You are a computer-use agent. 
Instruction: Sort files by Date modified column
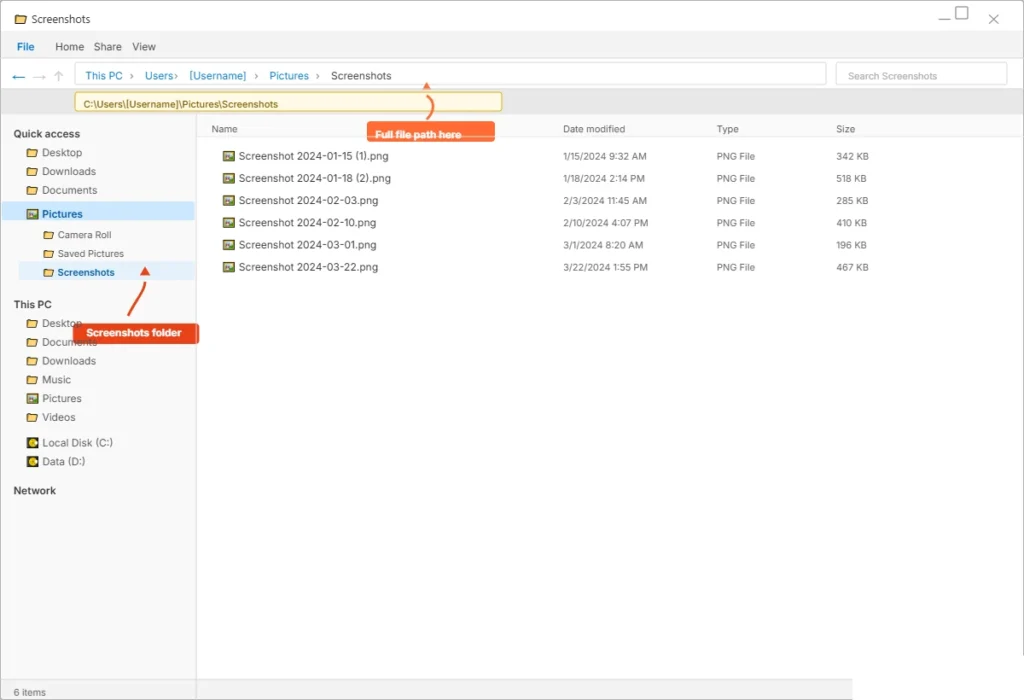coord(594,129)
